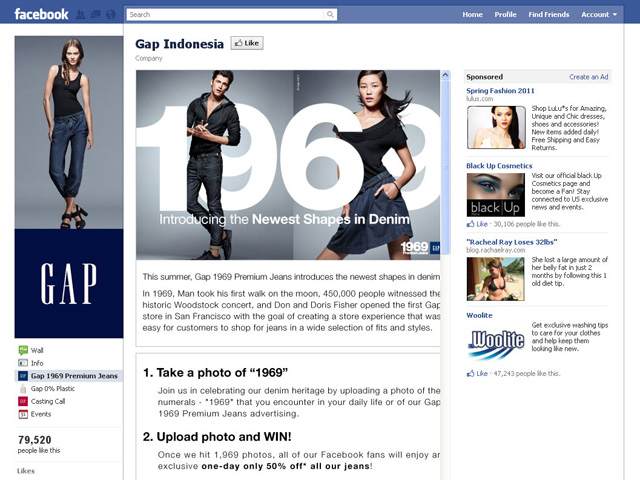
Task: Click the Woolite logo thumbnail
Action: point(496,344)
